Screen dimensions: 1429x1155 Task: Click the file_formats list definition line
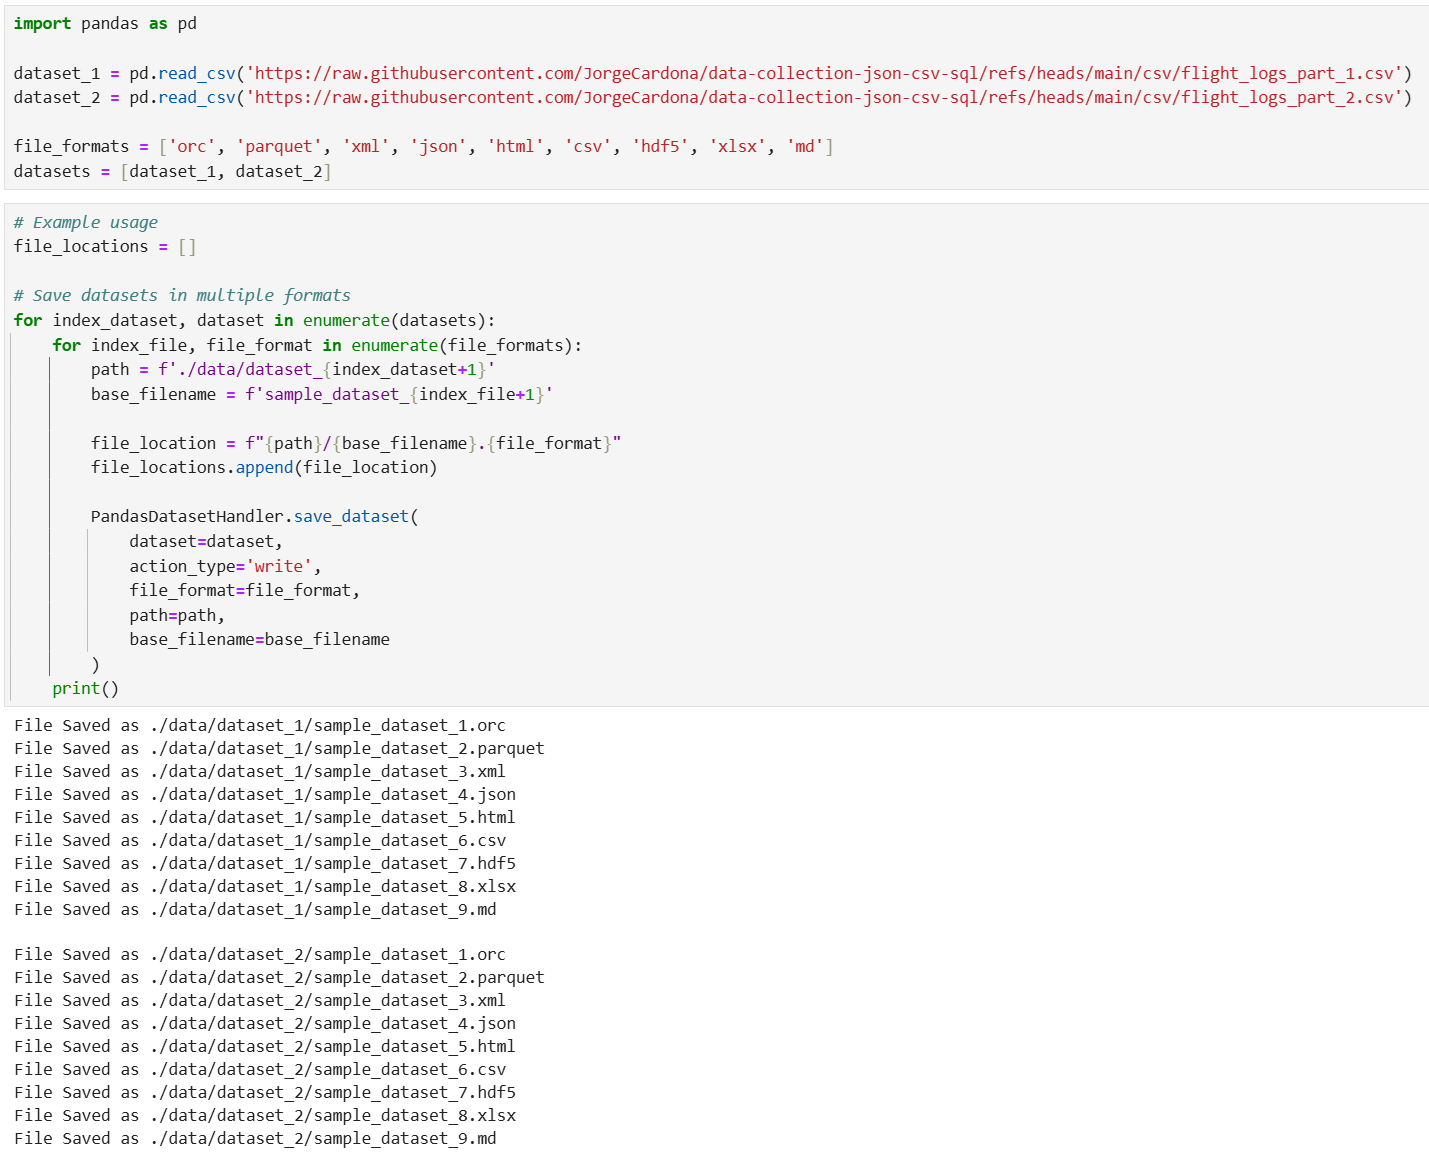420,146
